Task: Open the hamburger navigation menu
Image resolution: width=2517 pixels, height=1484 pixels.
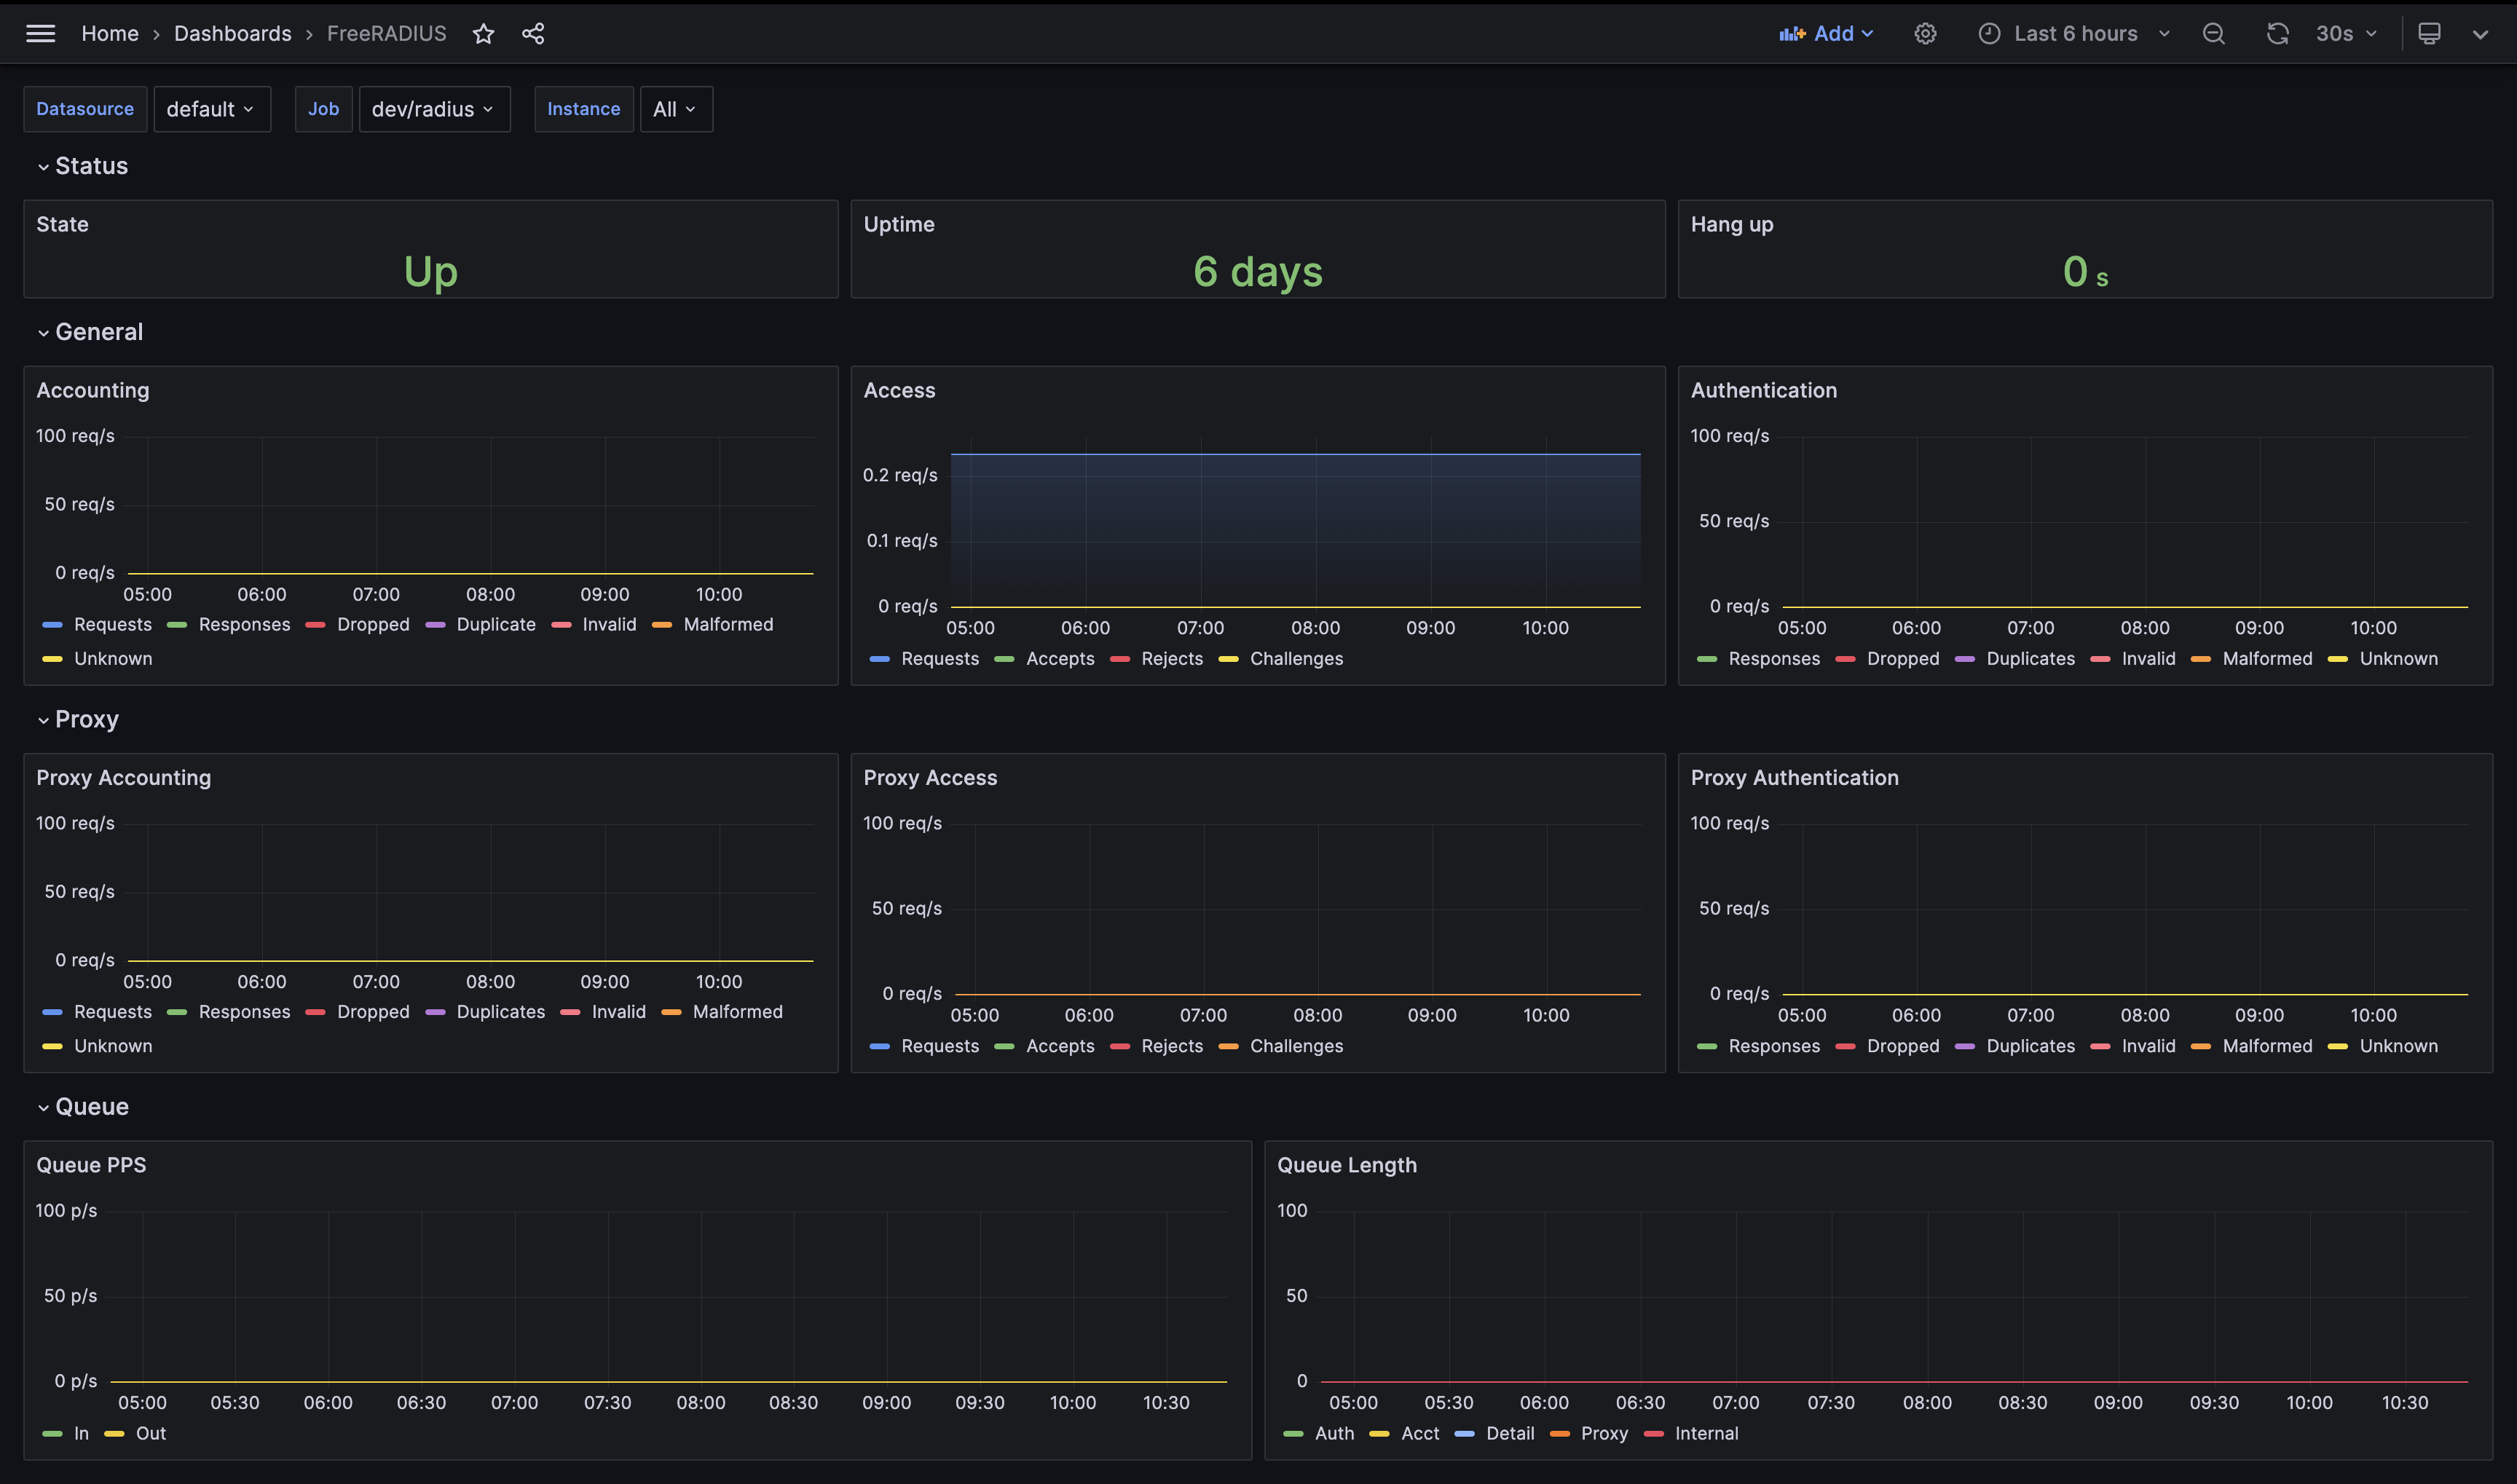Action: (40, 34)
